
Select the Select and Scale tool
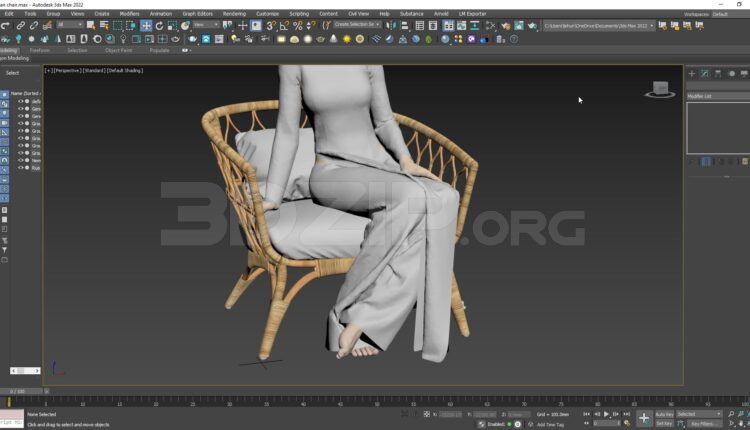pyautogui.click(x=172, y=25)
